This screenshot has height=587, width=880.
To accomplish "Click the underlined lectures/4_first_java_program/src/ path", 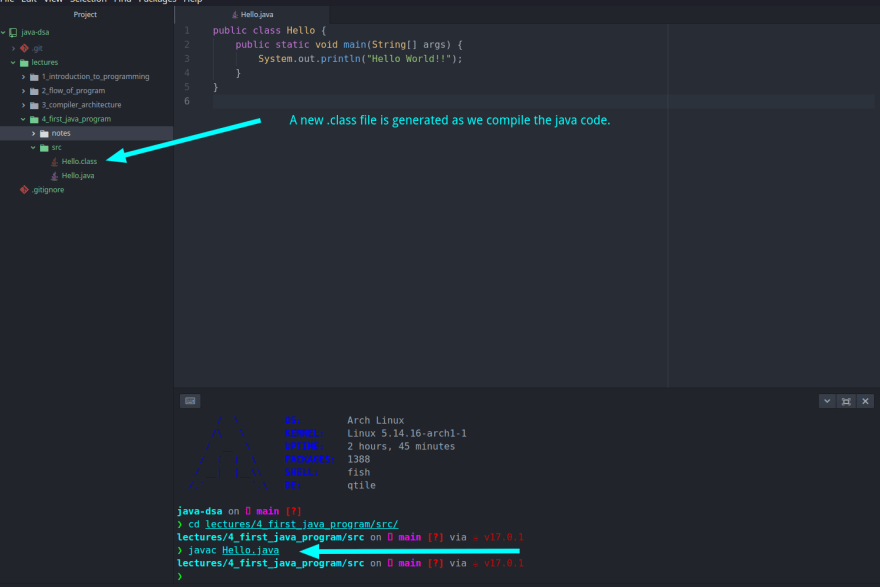I will click(301, 524).
